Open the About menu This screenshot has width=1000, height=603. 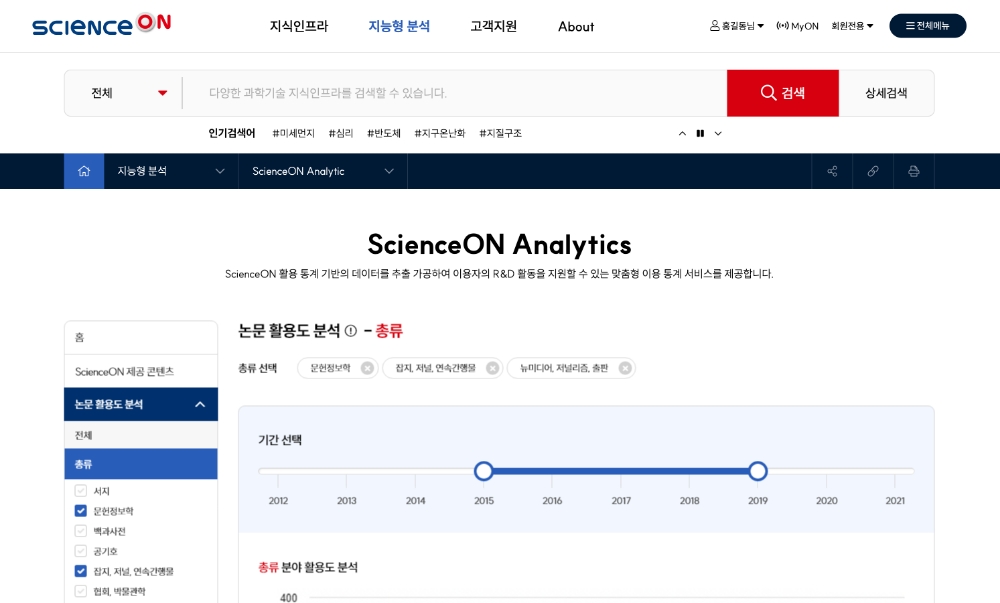pyautogui.click(x=576, y=26)
